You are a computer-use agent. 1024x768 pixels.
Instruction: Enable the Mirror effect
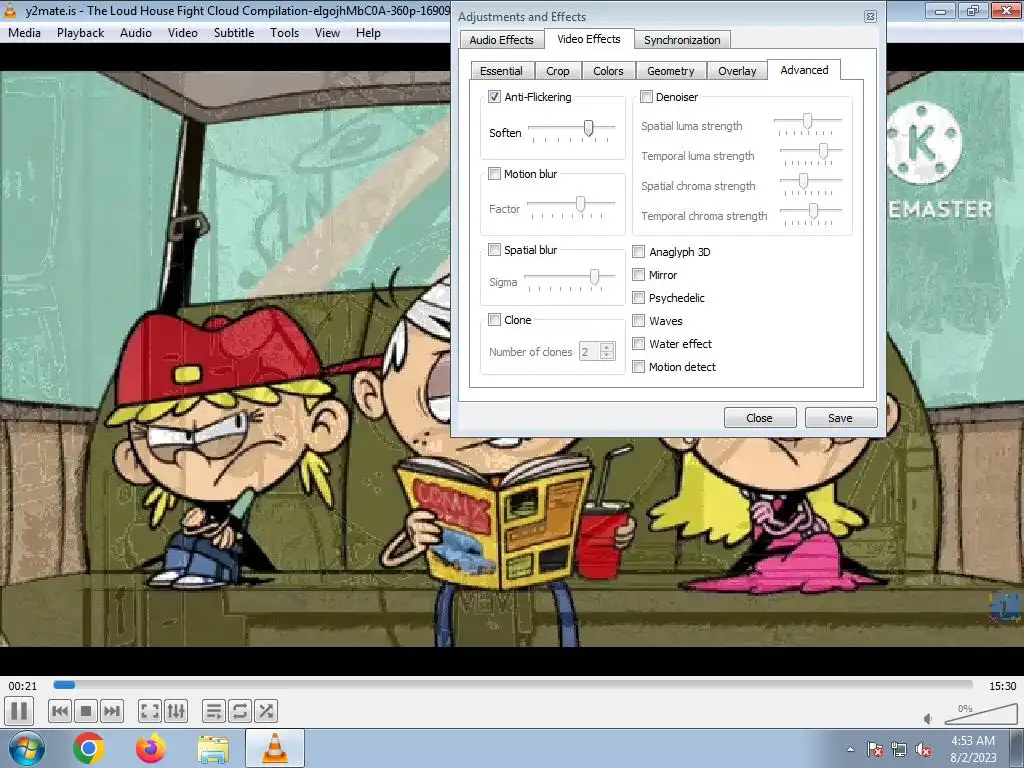click(x=639, y=275)
